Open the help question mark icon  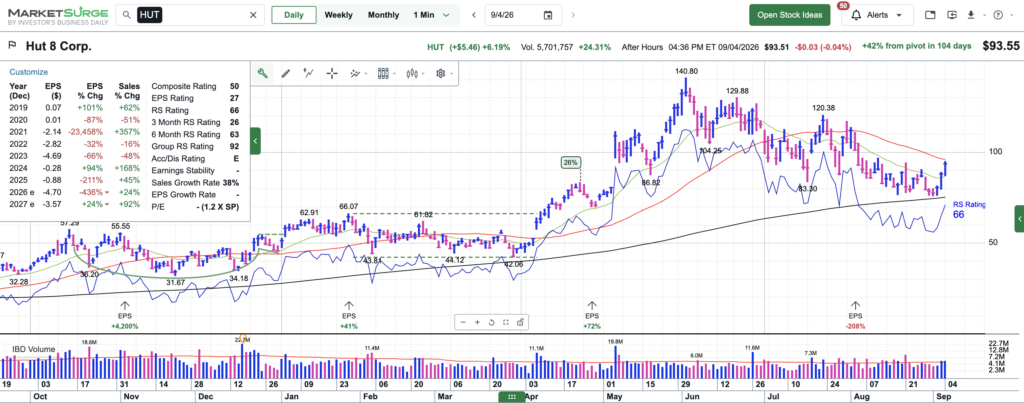(997, 14)
